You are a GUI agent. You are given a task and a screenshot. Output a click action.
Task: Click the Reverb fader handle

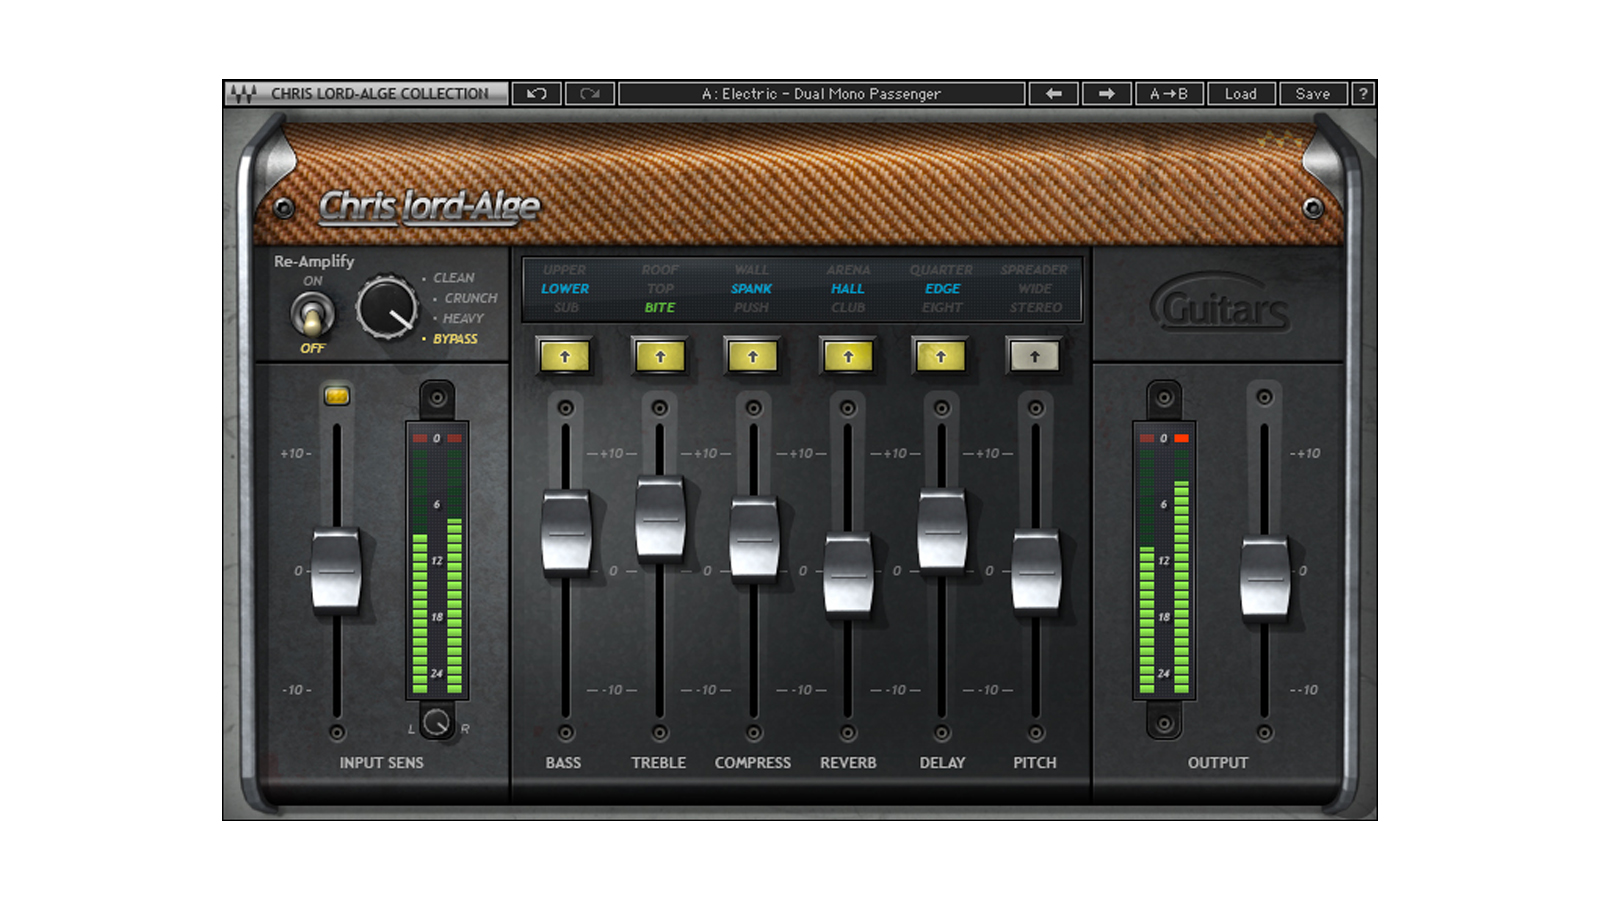click(x=848, y=574)
